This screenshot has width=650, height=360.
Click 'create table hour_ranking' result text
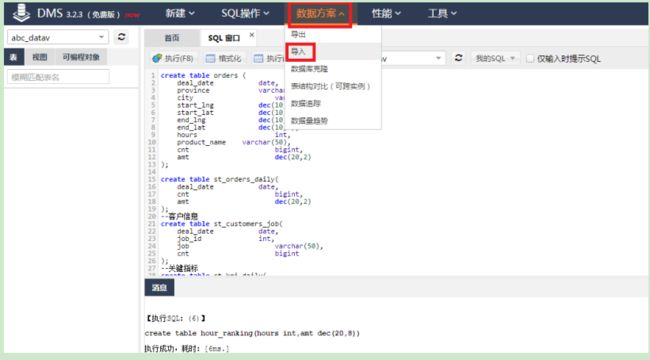pos(252,333)
